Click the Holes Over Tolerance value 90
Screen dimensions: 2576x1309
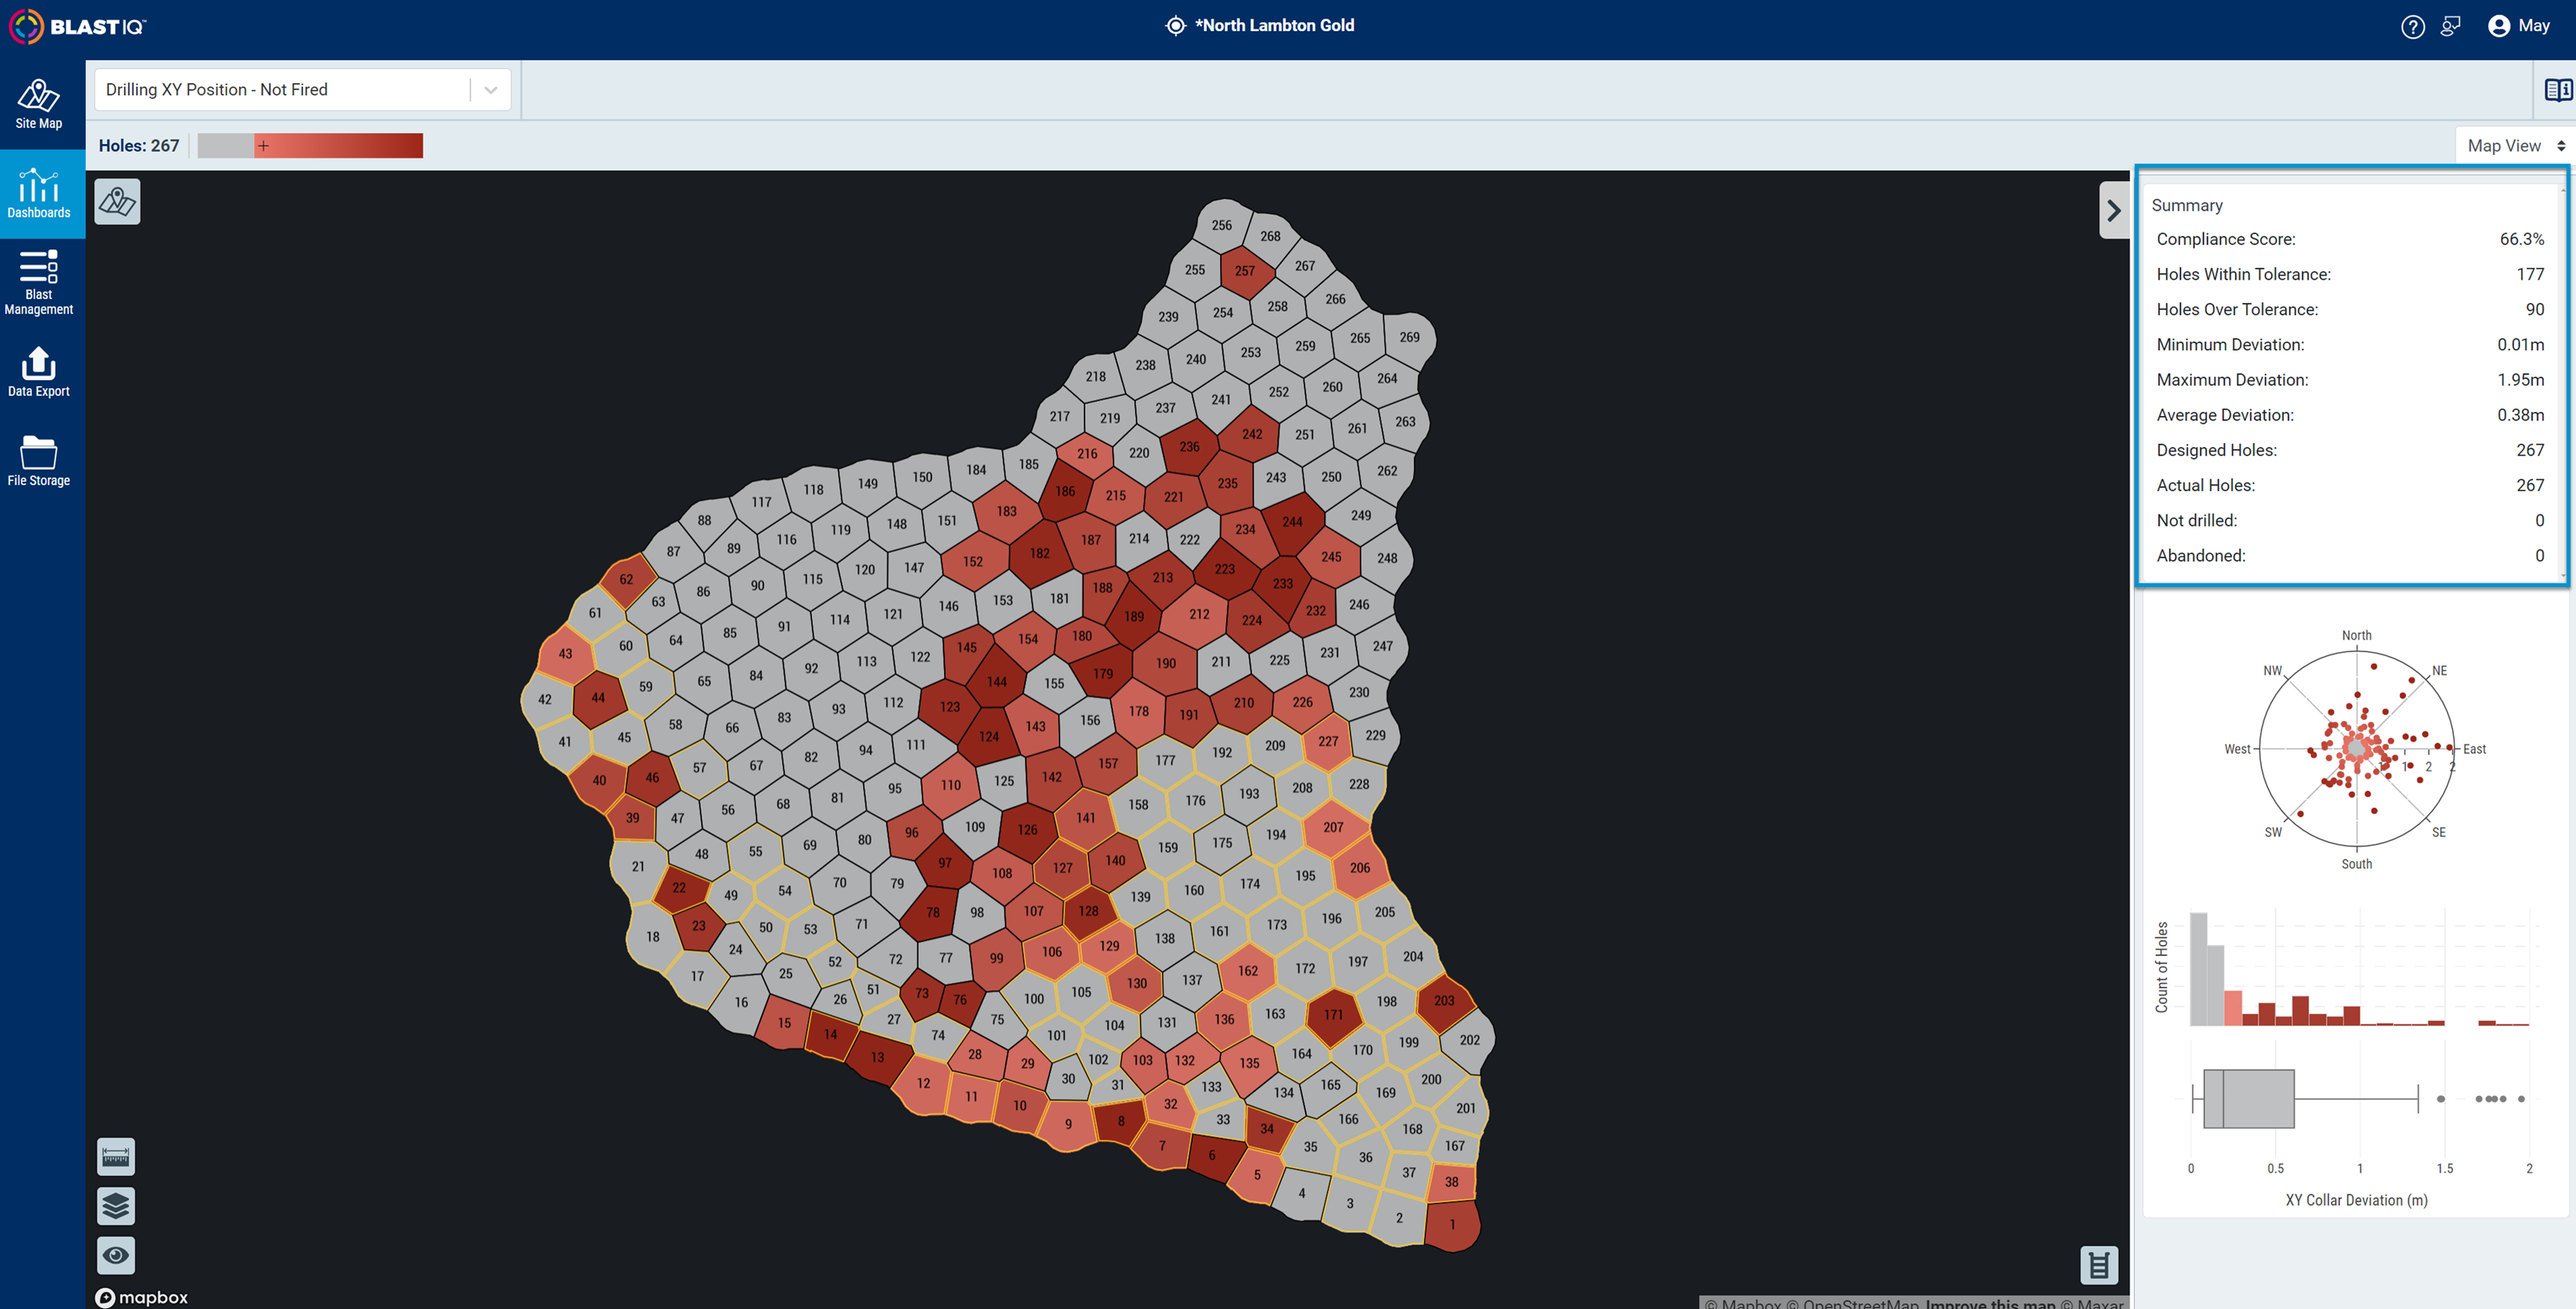[2534, 310]
